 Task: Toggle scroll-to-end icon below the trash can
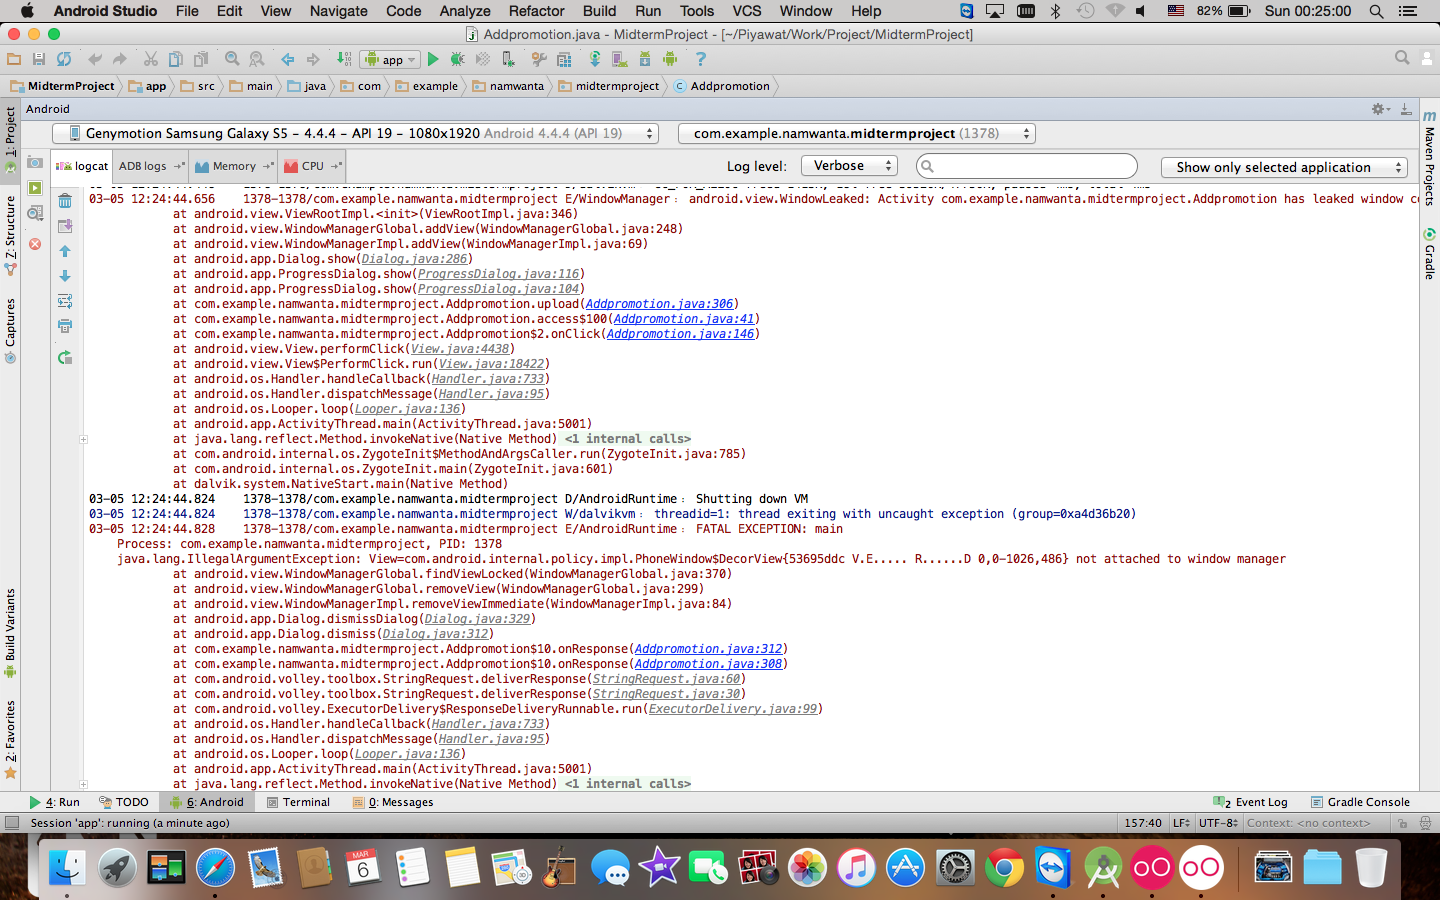click(65, 226)
